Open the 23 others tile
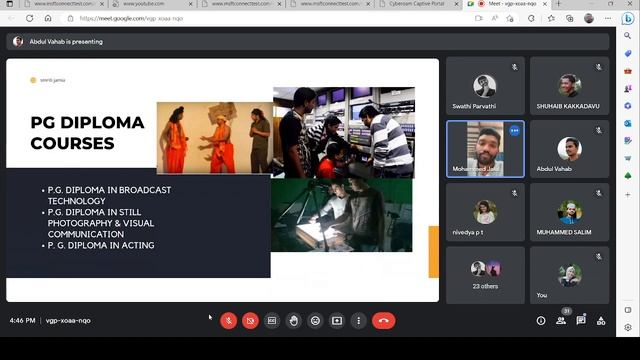 [x=485, y=275]
